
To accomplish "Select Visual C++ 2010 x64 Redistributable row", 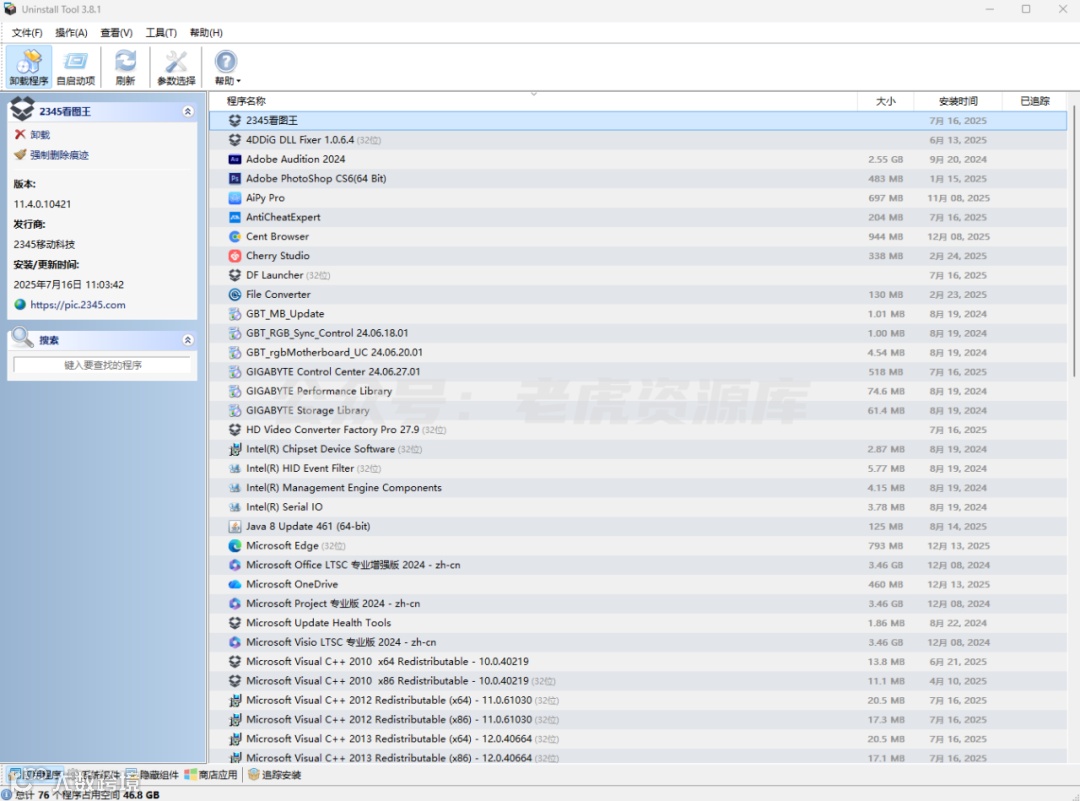I will click(x=638, y=661).
